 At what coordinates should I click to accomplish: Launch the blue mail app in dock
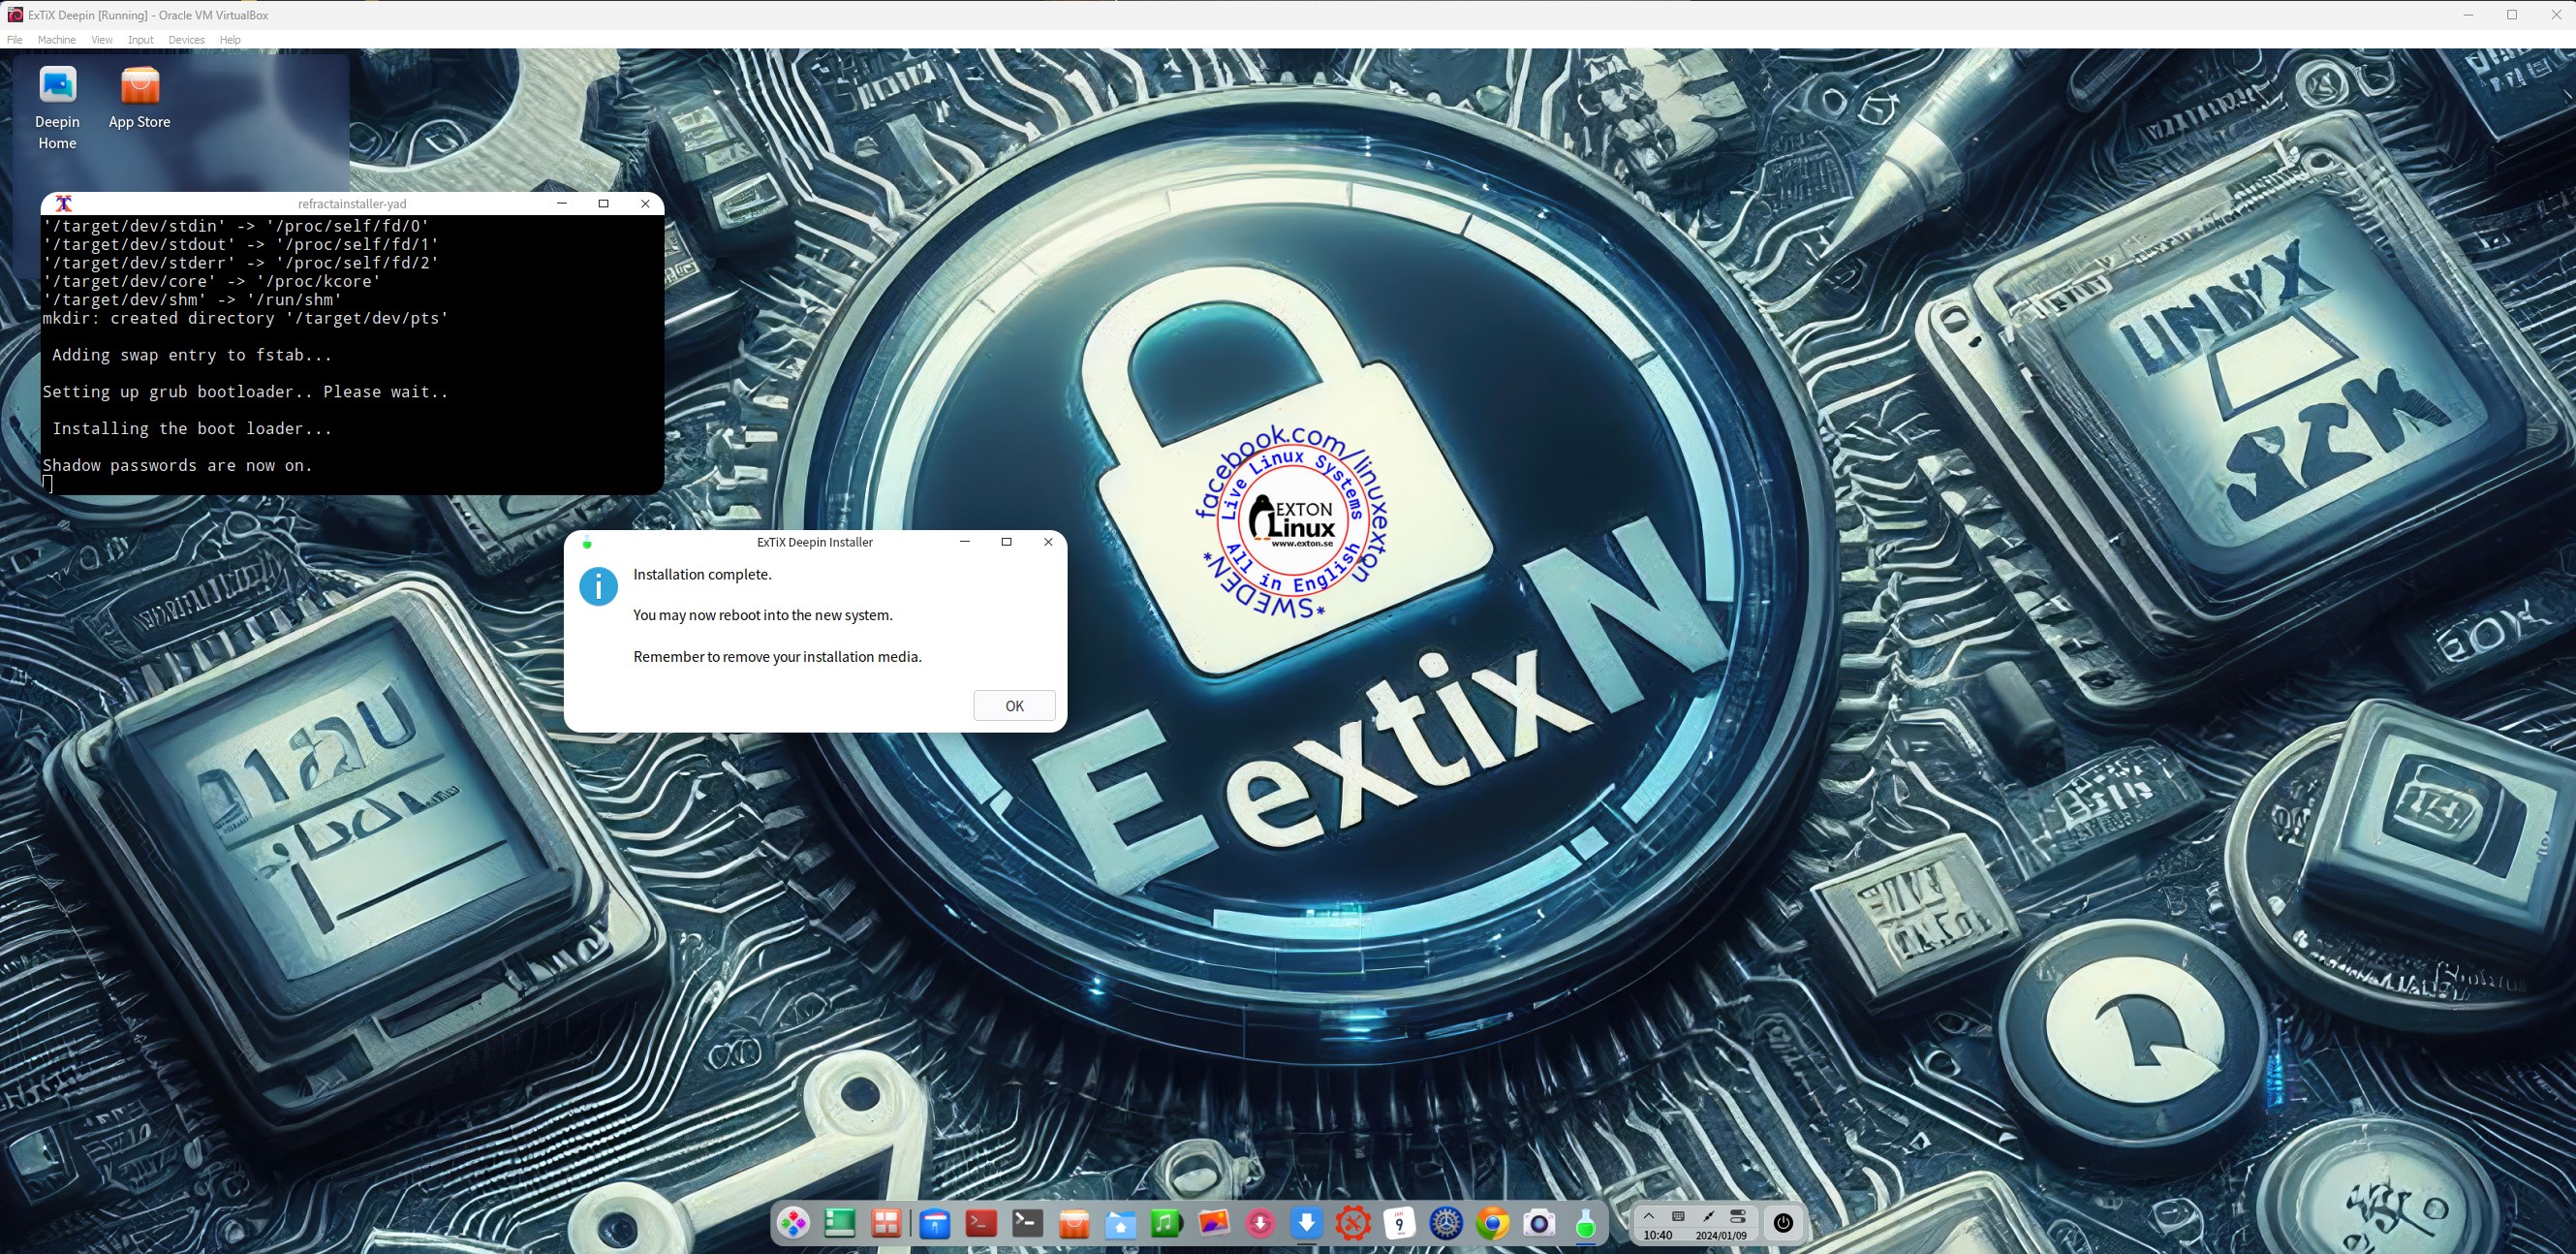(934, 1223)
